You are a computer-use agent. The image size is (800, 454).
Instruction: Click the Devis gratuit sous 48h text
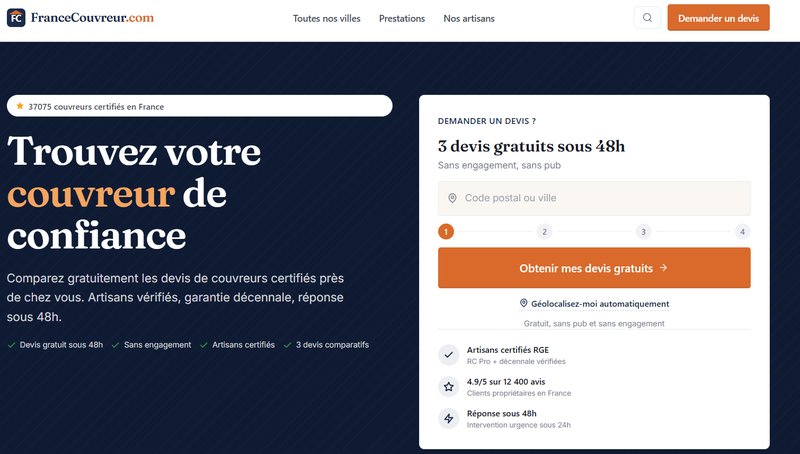point(61,345)
